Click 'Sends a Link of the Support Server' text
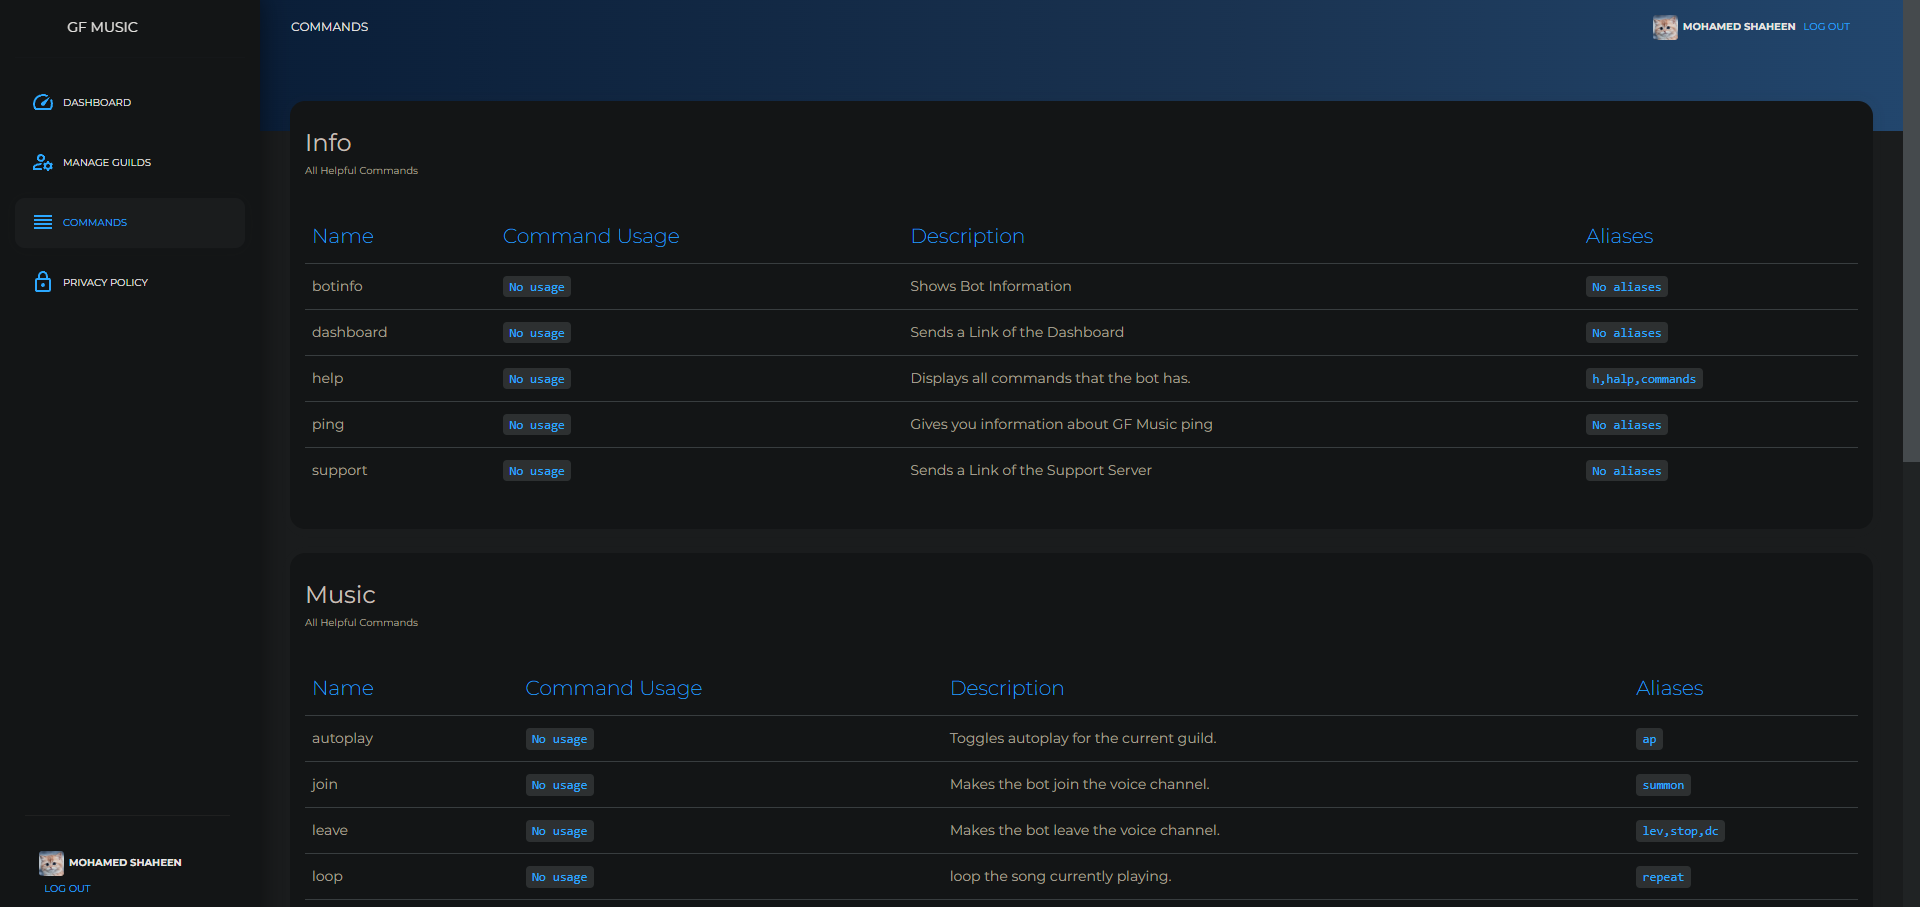Screen dimensions: 1920x907 pyautogui.click(x=1031, y=470)
